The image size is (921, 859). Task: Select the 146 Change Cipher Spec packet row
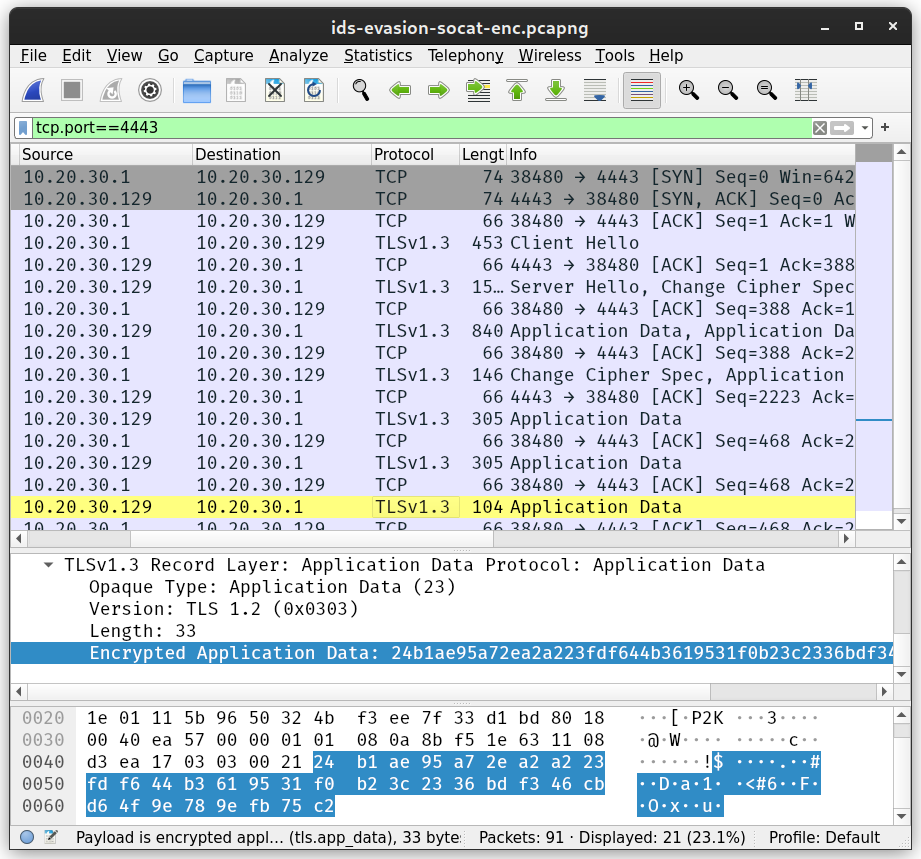(433, 375)
